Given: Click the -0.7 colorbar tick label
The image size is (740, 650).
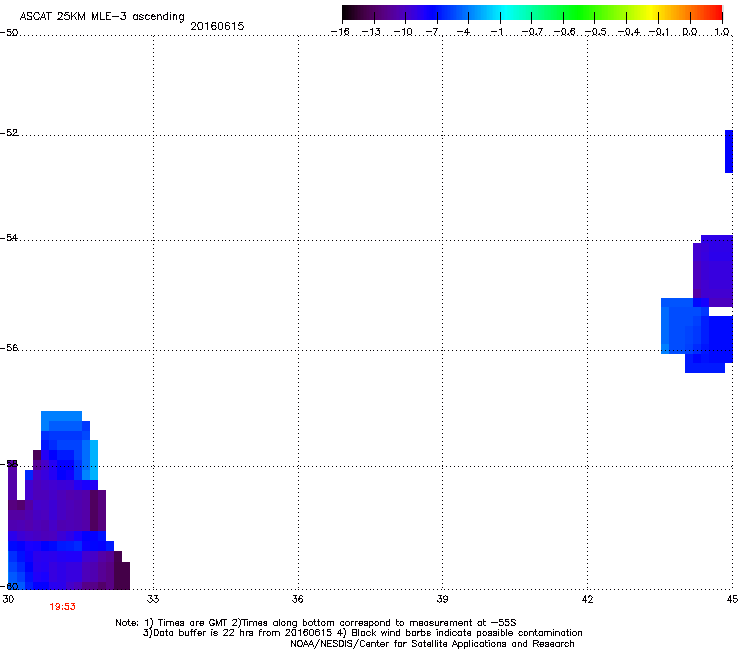Looking at the screenshot, I should click(532, 32).
